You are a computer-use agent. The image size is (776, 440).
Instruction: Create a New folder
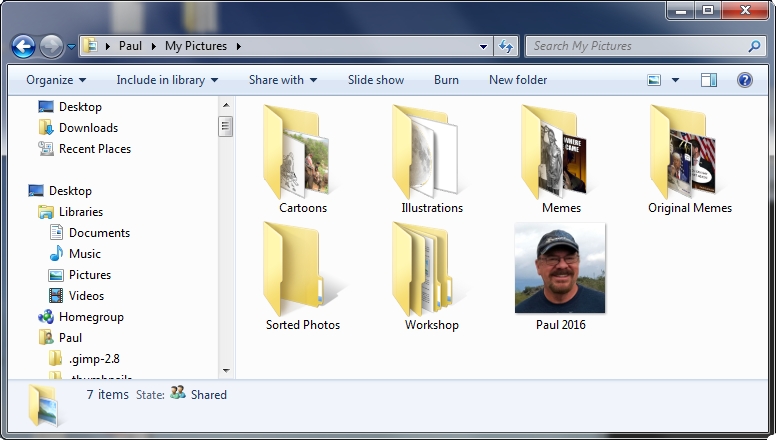coord(518,80)
